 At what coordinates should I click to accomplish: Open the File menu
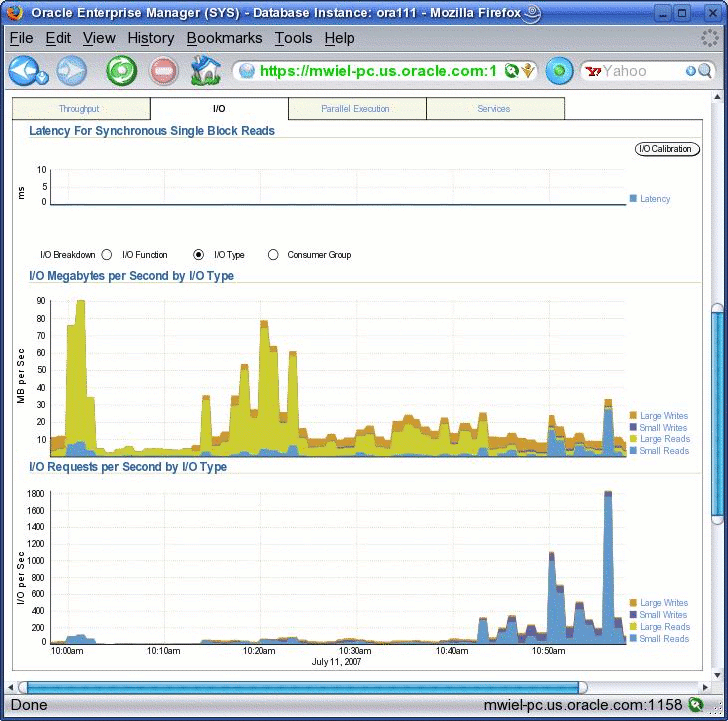point(21,38)
